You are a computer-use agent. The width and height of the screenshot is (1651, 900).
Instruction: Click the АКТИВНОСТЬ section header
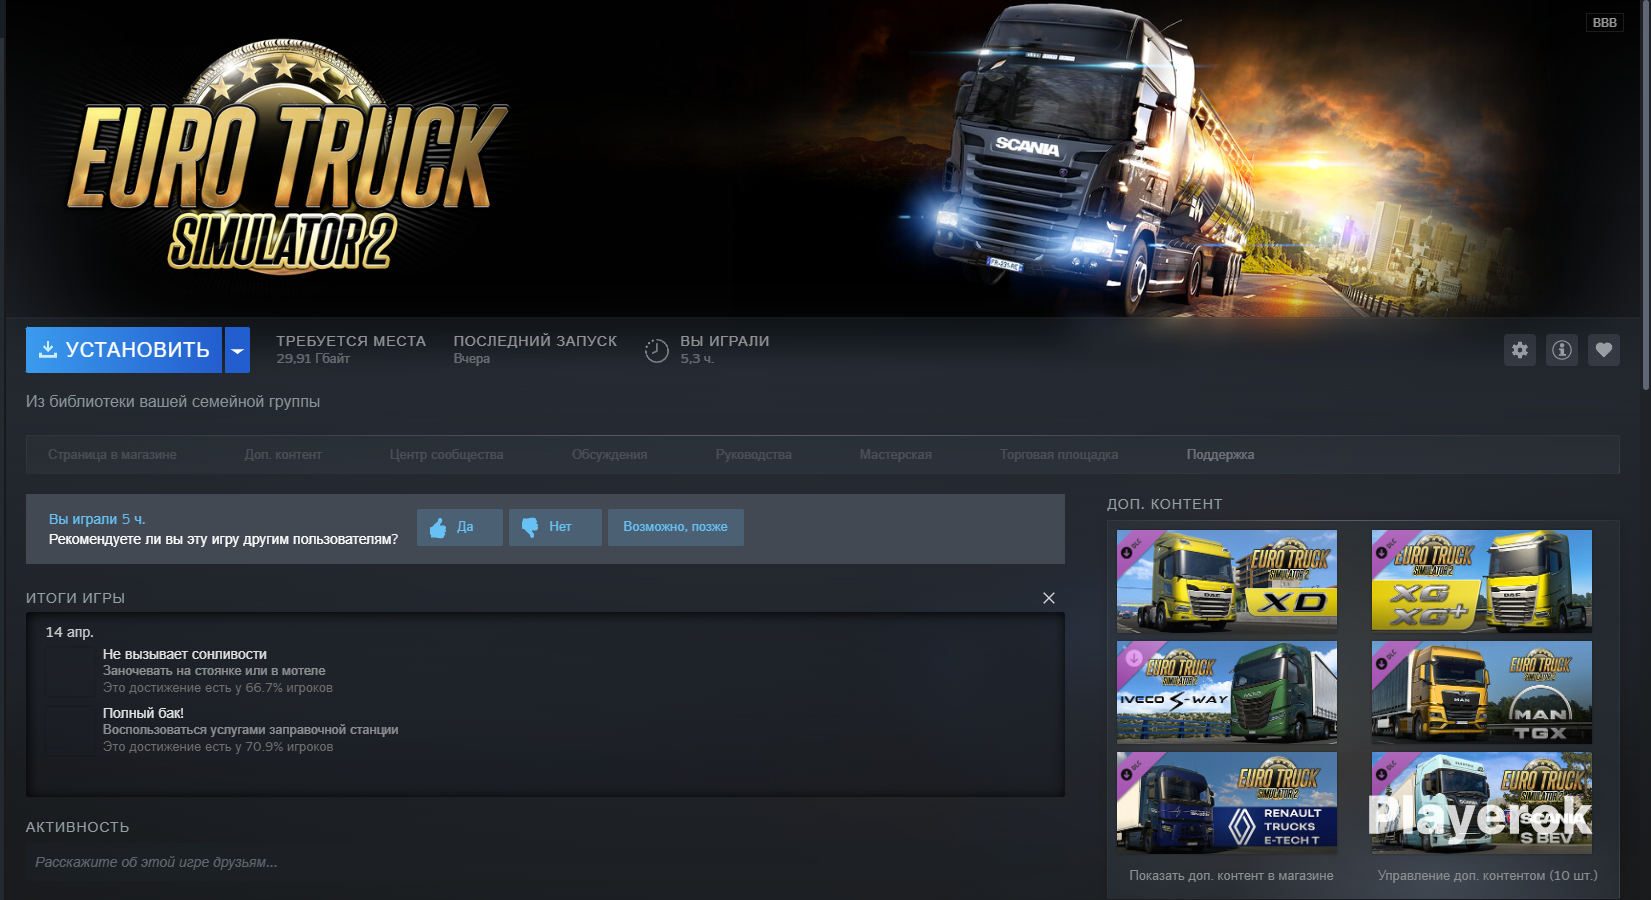[78, 827]
